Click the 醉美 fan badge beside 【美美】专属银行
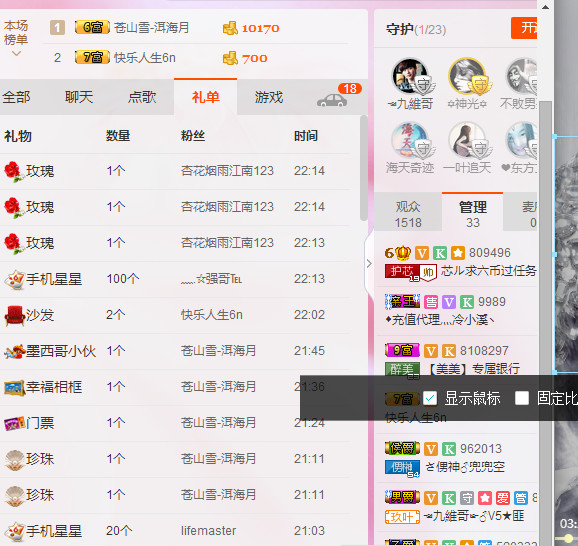Screen dimensions: 578x546 [403, 370]
